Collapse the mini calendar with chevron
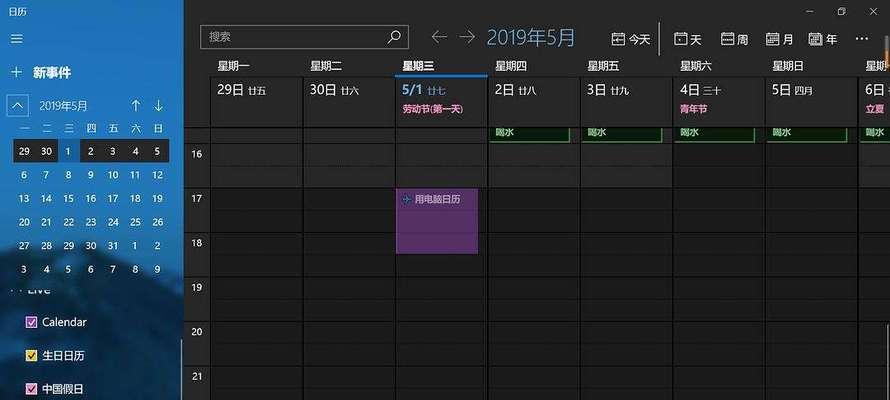 (18, 106)
